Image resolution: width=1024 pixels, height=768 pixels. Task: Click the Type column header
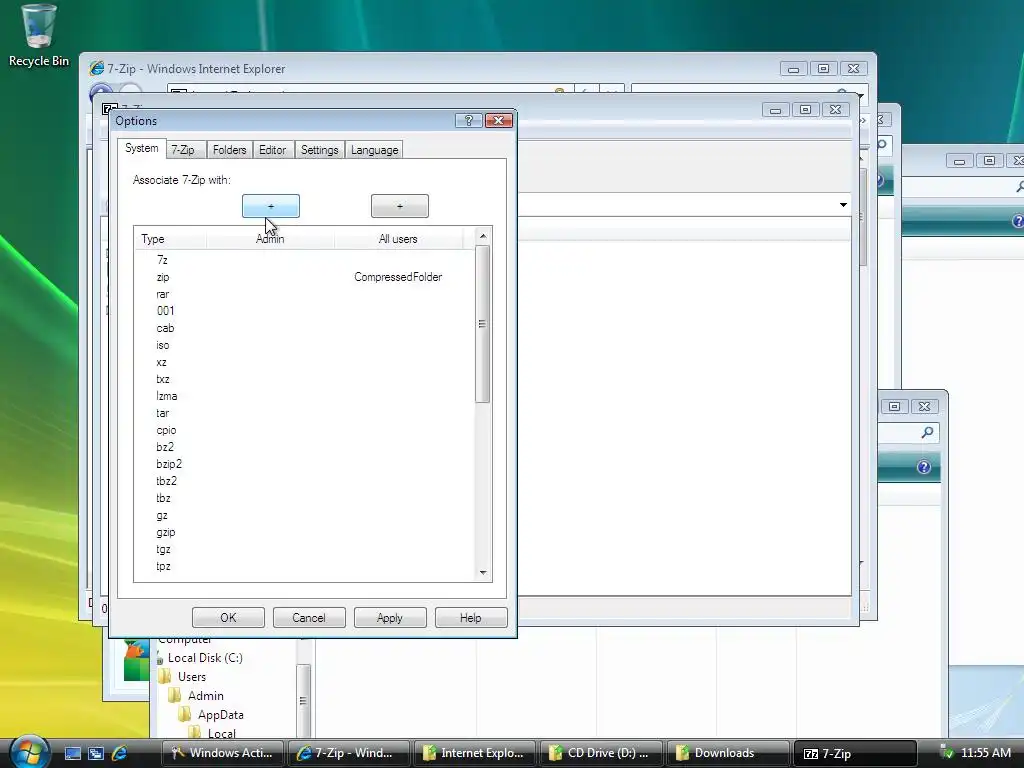coord(170,239)
